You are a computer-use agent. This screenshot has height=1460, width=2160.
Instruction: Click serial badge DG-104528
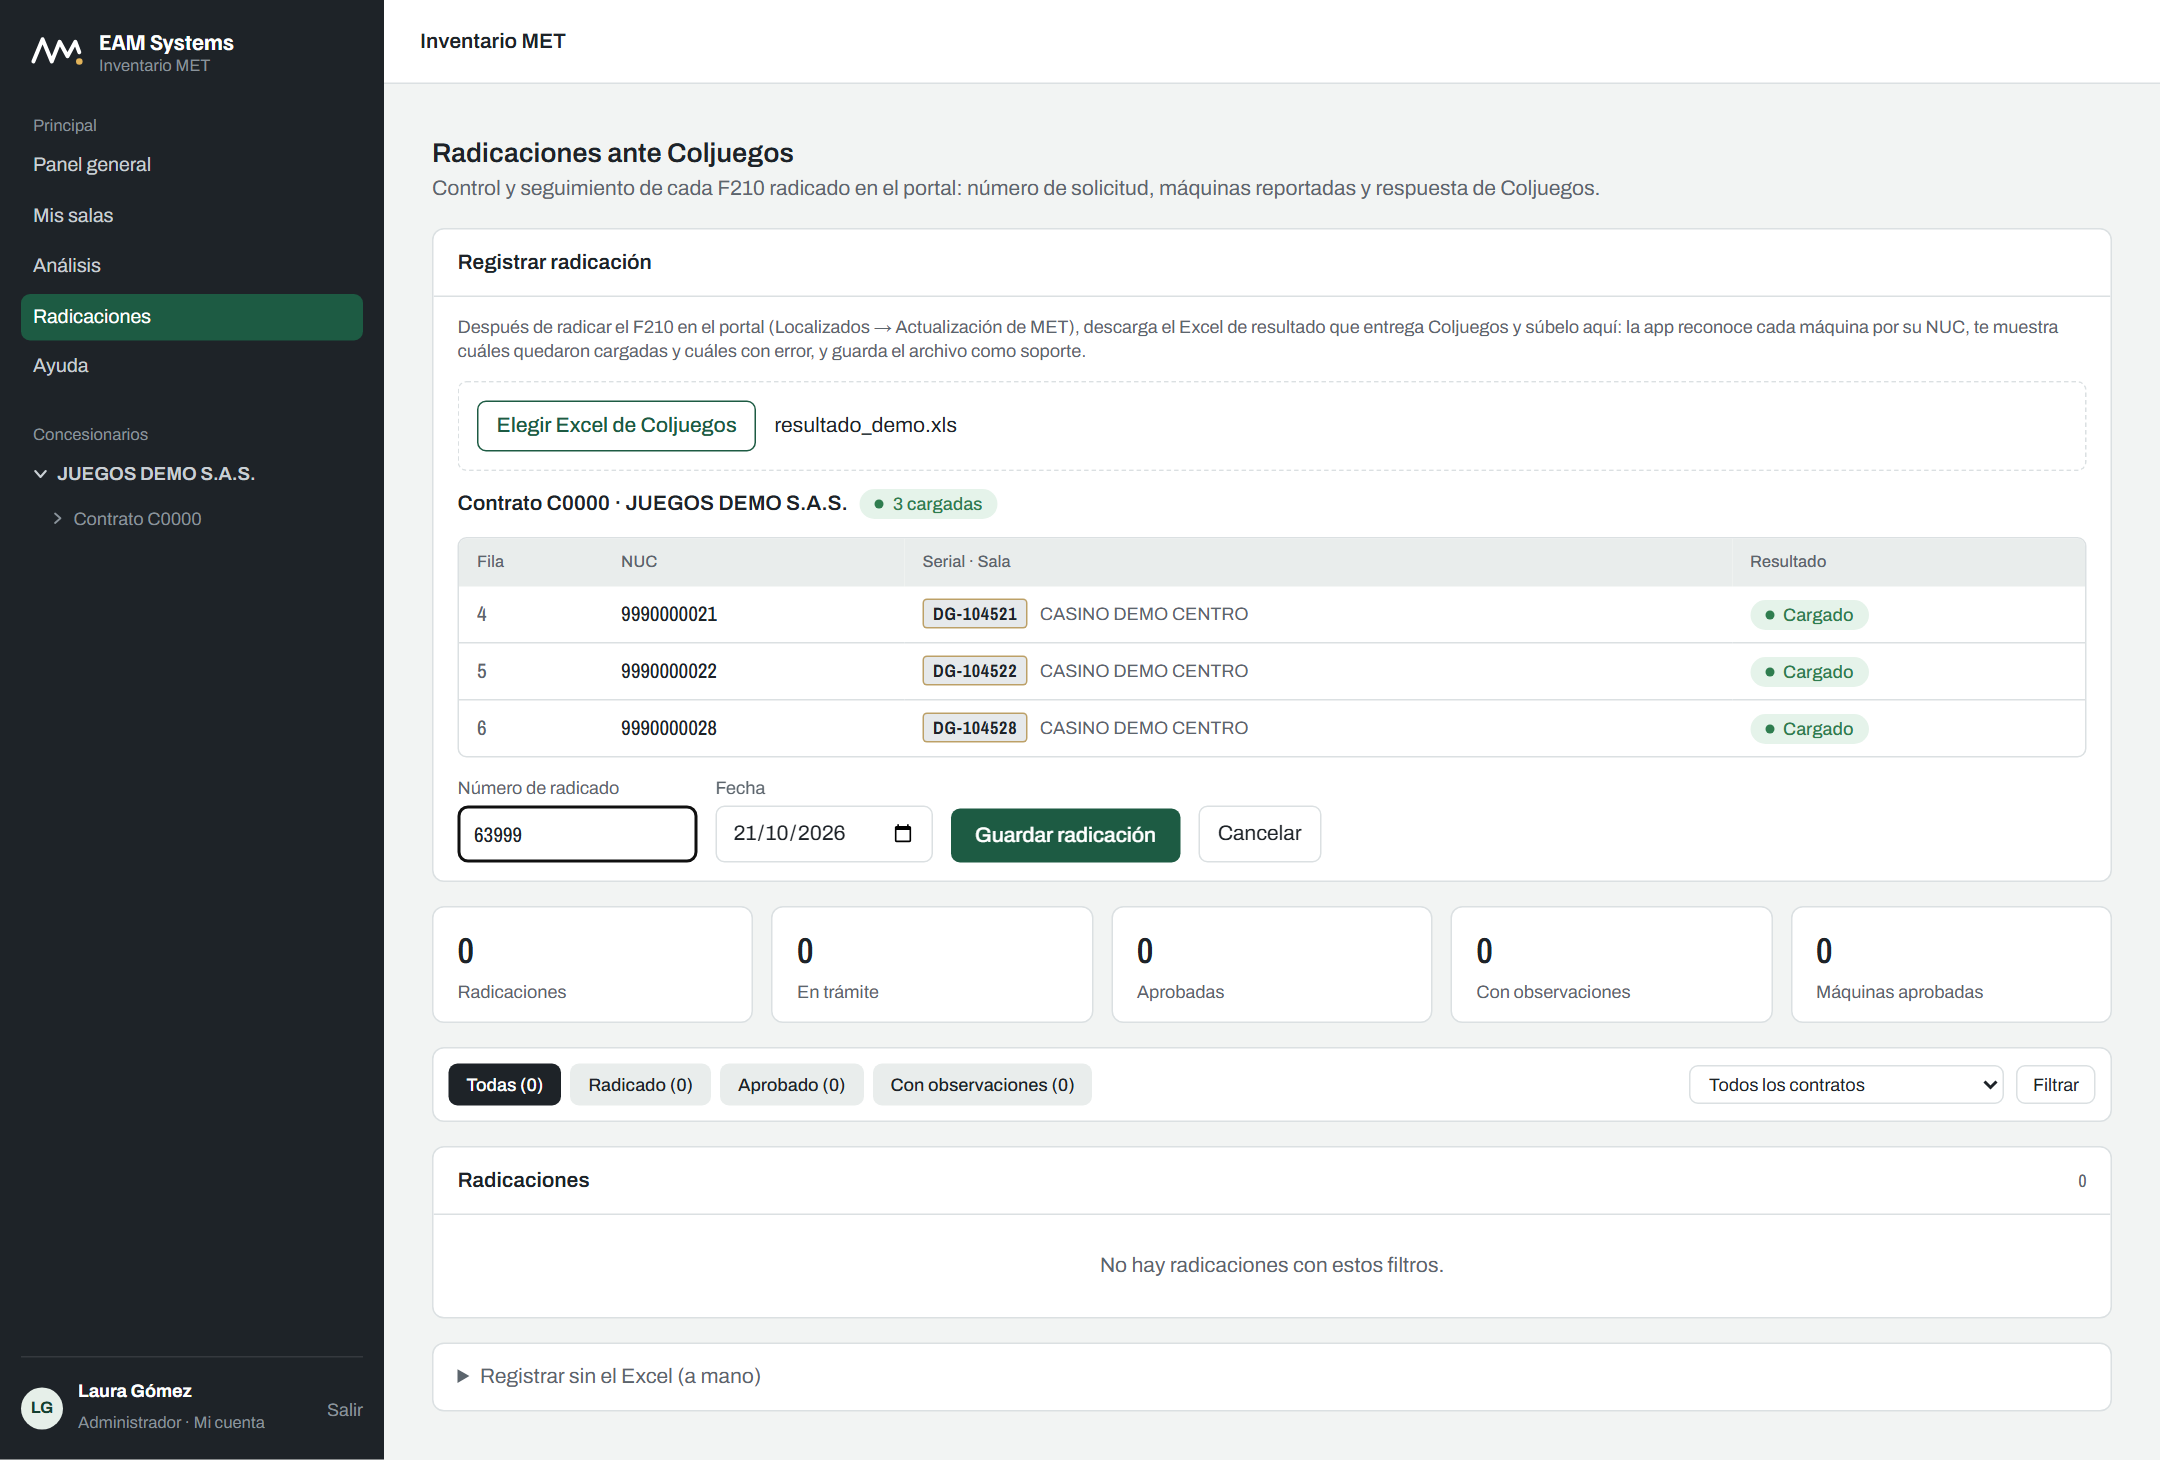(x=974, y=728)
